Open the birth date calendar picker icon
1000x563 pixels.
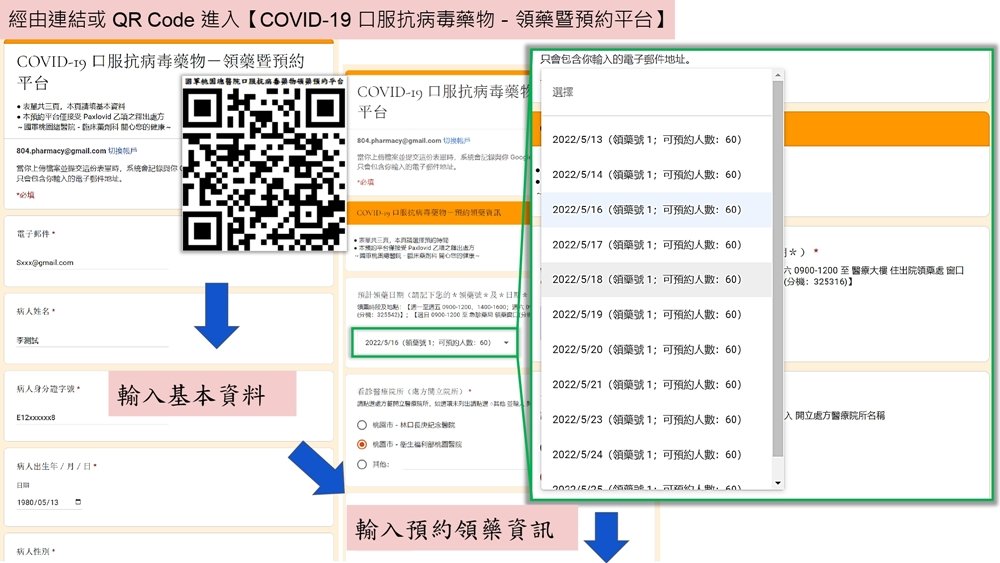tap(78, 502)
